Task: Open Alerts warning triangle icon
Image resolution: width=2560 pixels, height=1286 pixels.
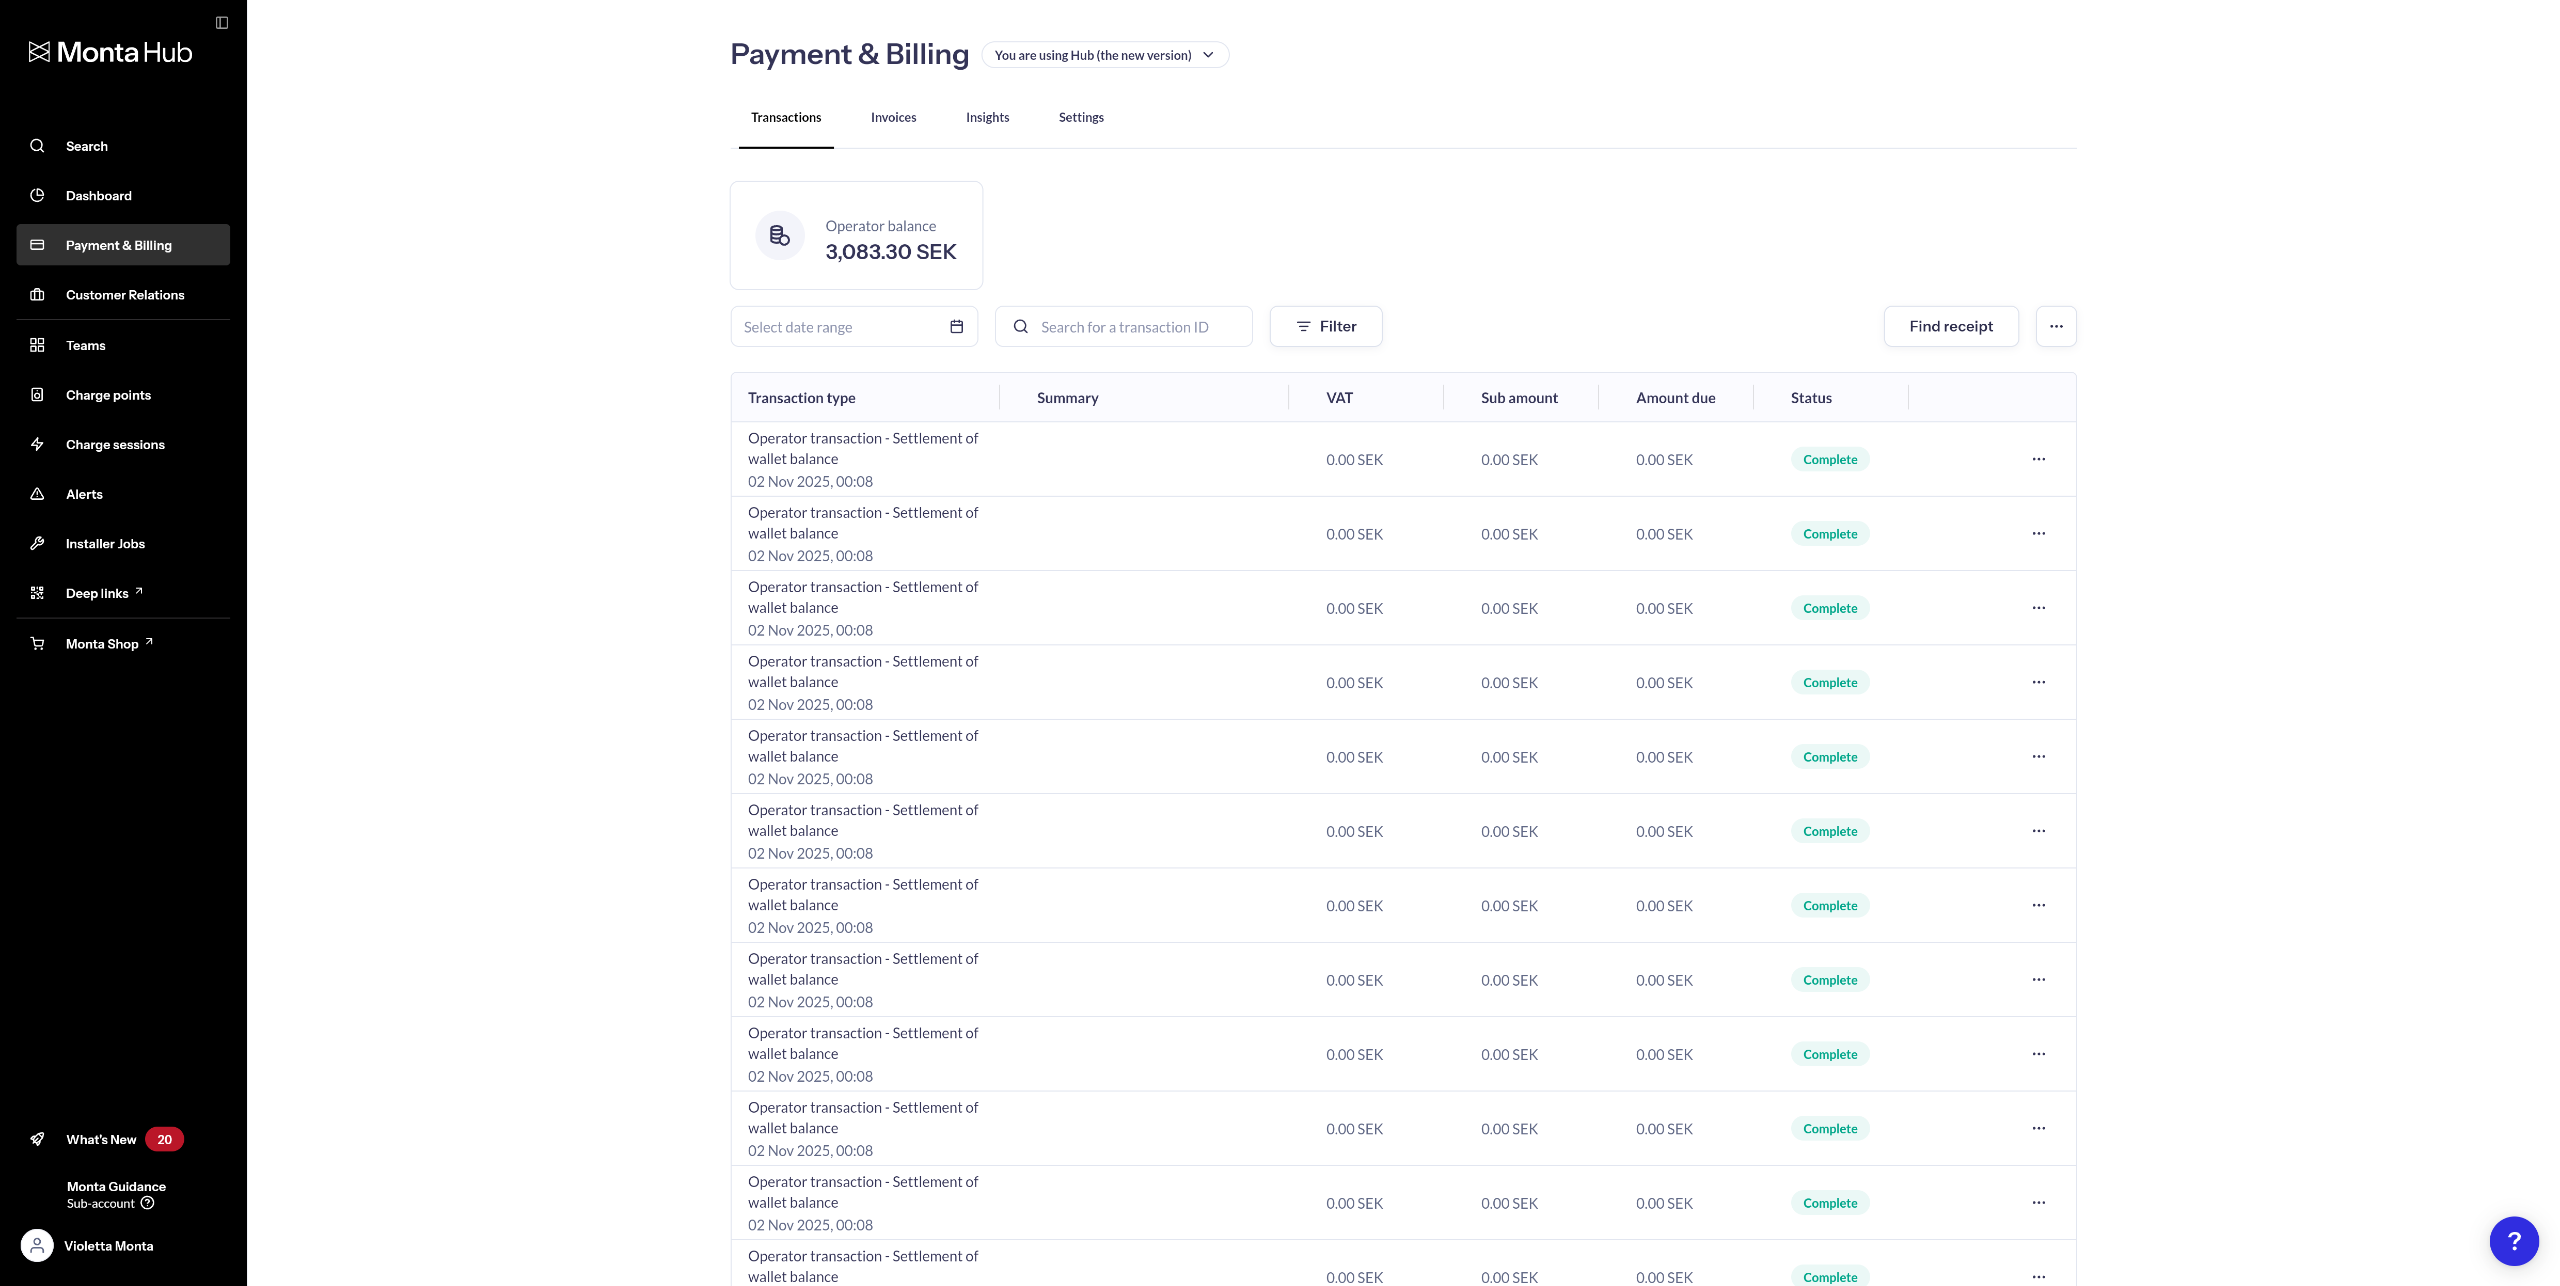Action: point(37,494)
